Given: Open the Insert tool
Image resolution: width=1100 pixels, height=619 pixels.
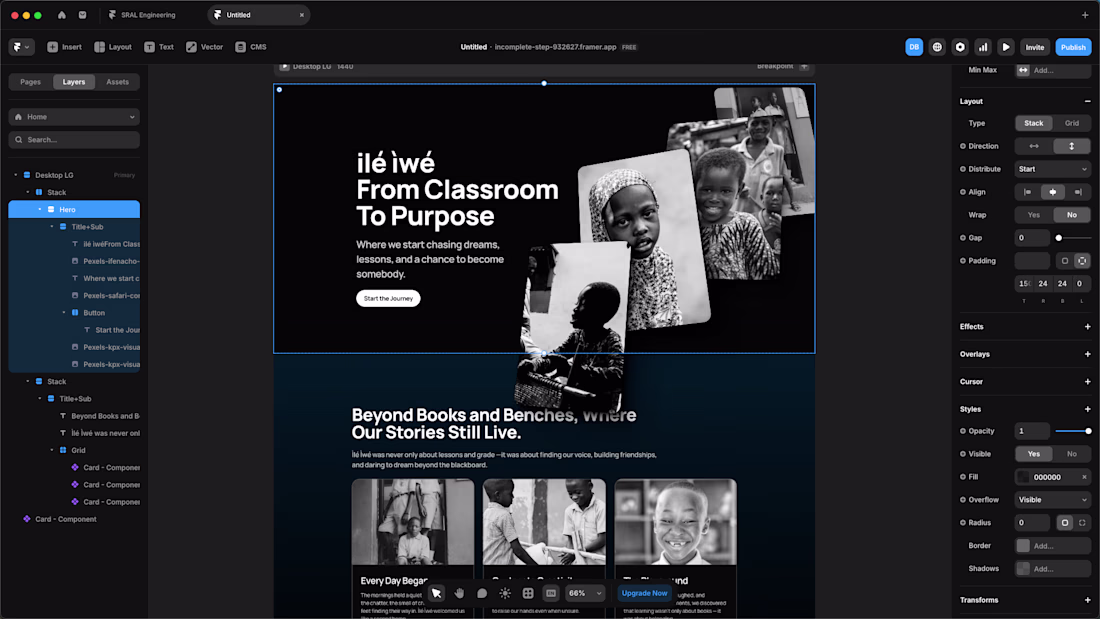Looking at the screenshot, I should (x=64, y=47).
